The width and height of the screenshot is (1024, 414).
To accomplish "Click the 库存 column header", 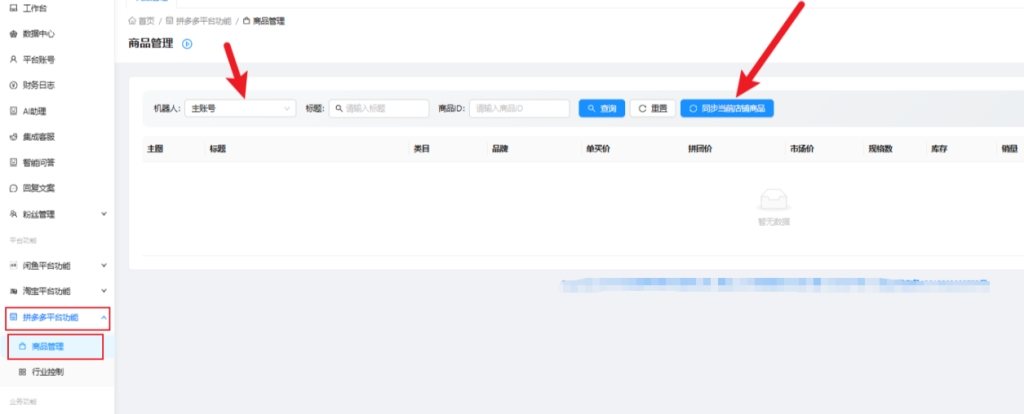I will coord(938,149).
